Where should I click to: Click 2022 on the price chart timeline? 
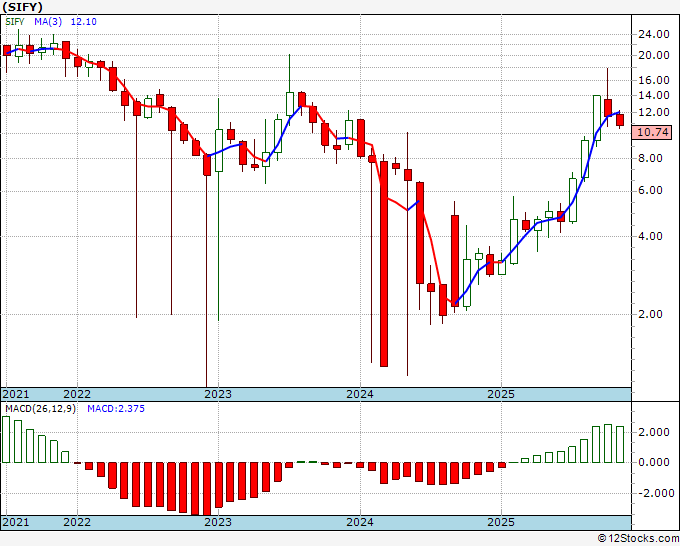tap(77, 394)
